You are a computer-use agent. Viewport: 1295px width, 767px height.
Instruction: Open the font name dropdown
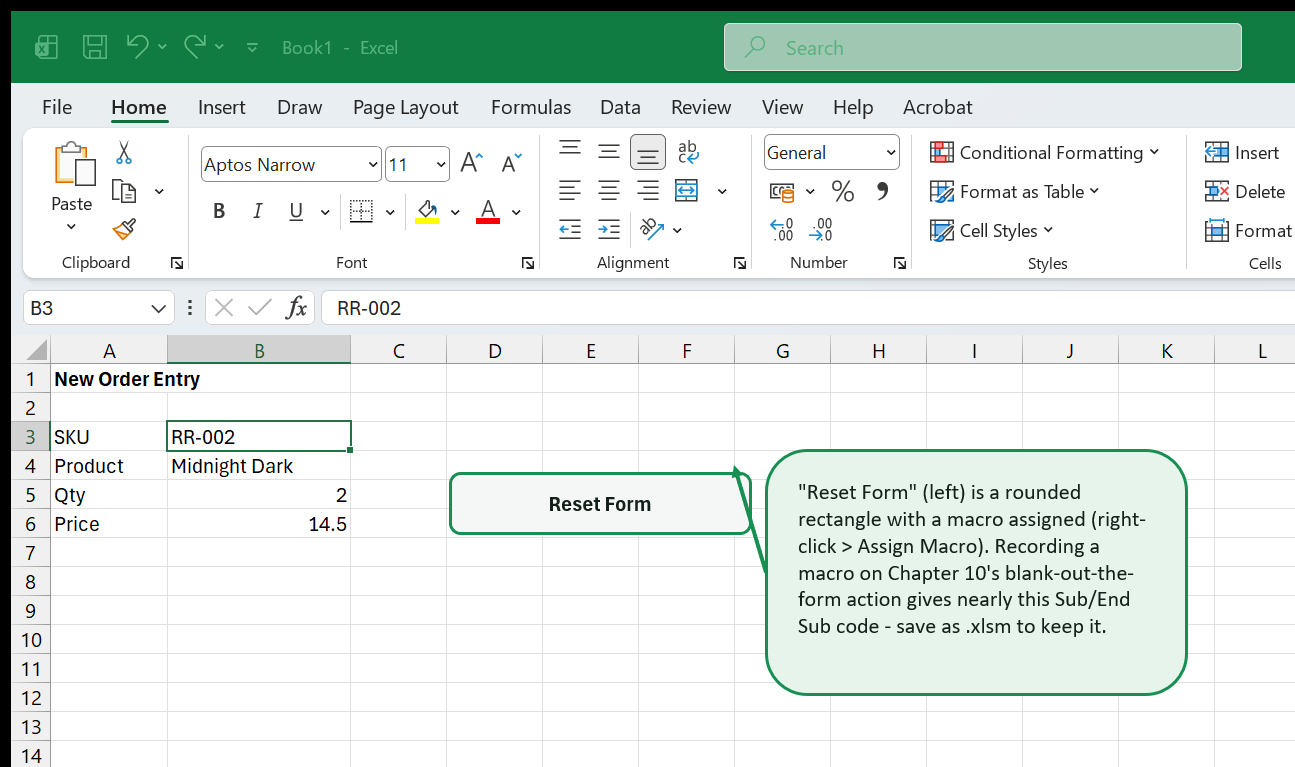373,165
